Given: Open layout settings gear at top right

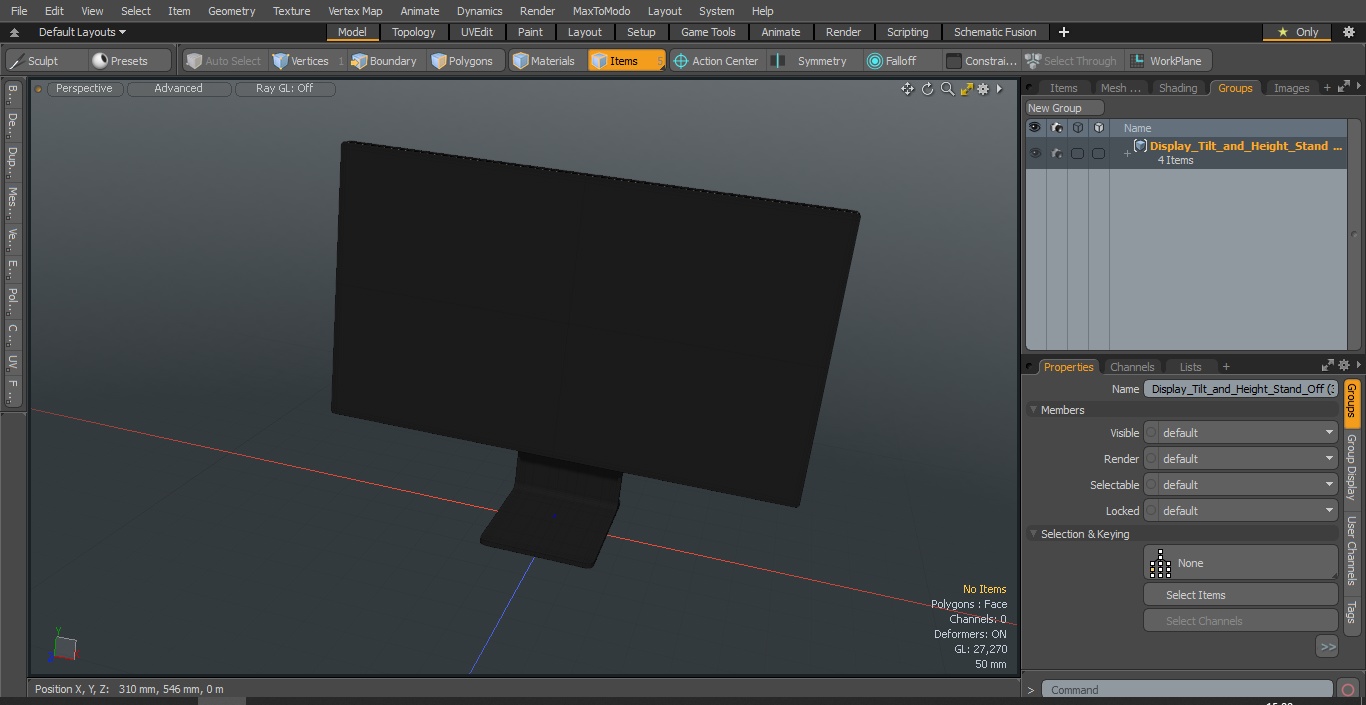Looking at the screenshot, I should tap(1348, 32).
